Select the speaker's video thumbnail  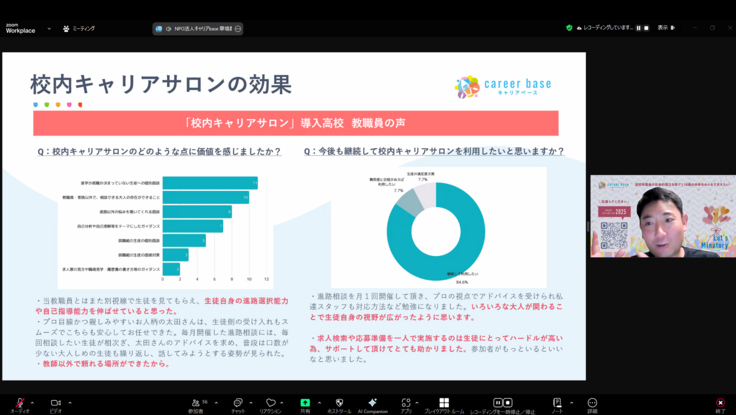tap(662, 217)
